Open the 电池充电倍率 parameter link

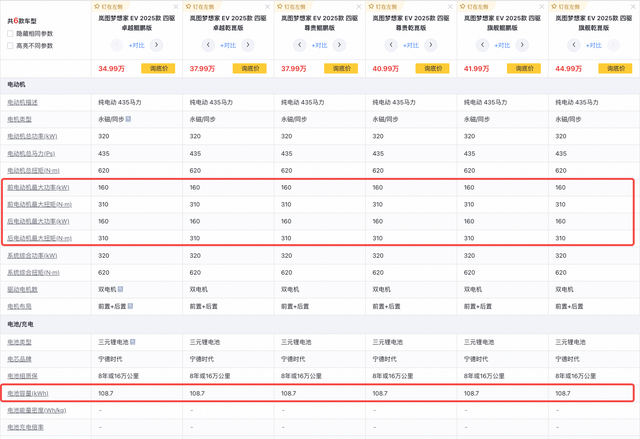coord(25,428)
